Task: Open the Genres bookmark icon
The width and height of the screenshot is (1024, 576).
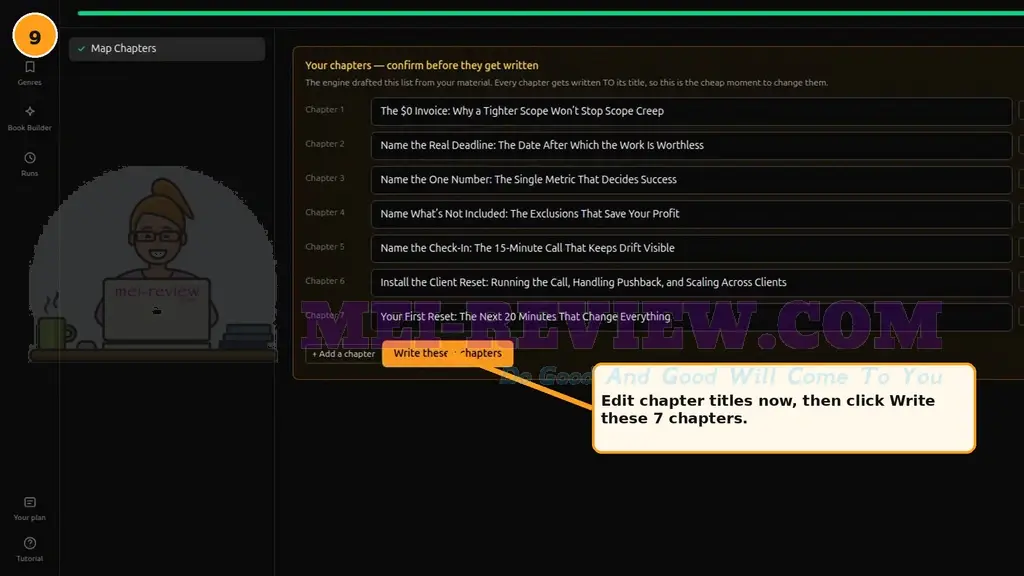Action: 30,67
